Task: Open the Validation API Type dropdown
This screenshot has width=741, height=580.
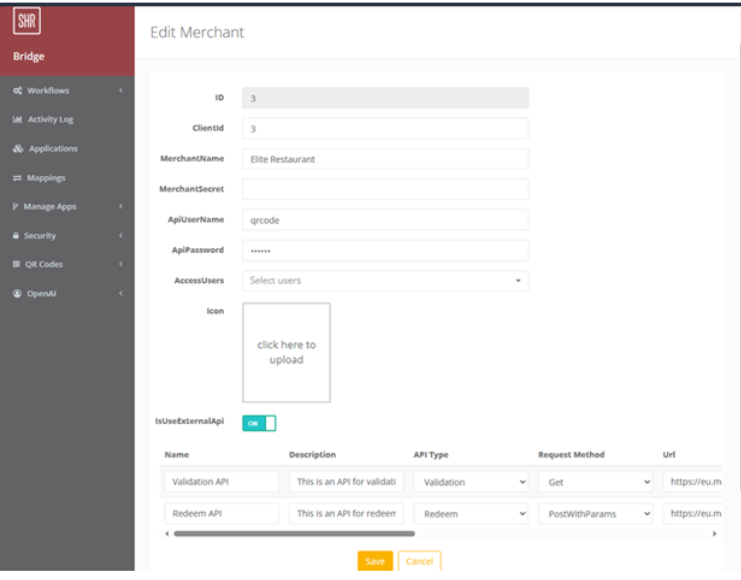Action: coord(471,482)
